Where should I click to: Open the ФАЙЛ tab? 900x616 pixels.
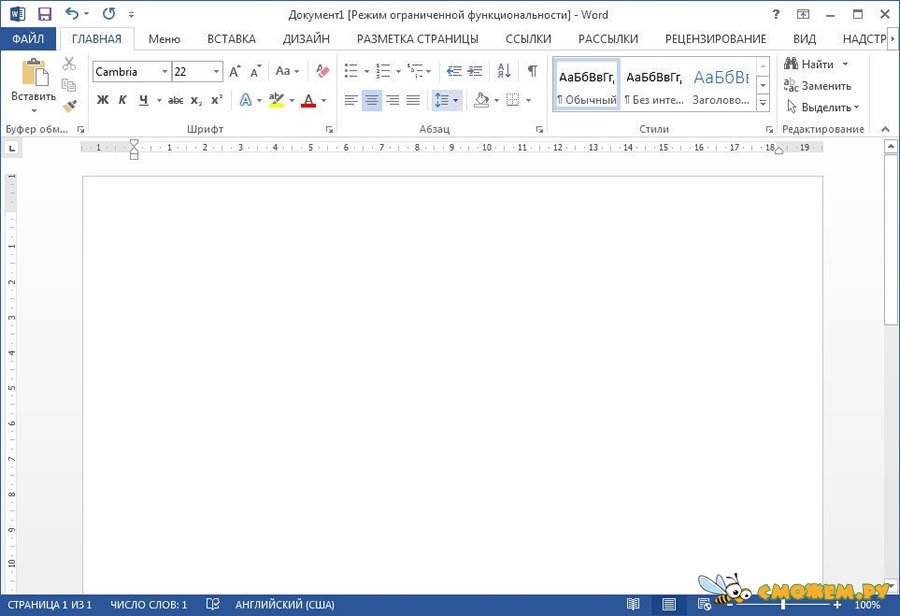pos(28,38)
